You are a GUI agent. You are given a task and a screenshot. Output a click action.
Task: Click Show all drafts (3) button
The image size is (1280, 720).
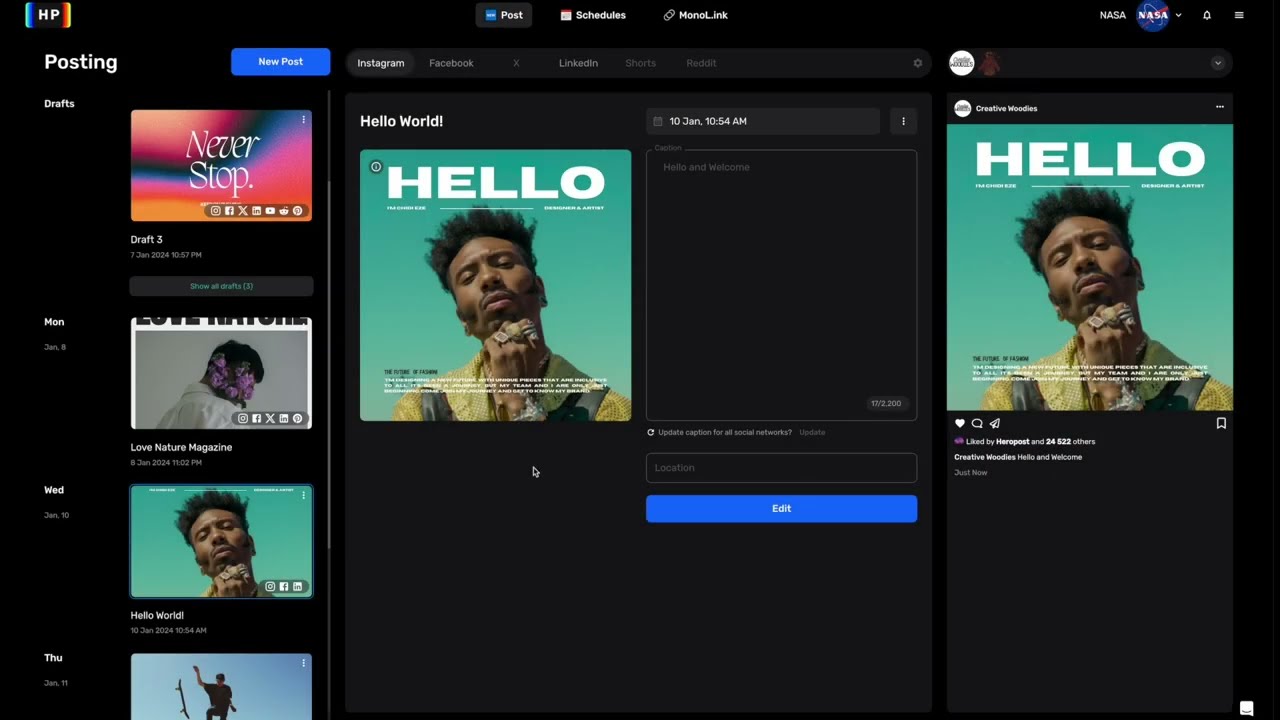221,286
